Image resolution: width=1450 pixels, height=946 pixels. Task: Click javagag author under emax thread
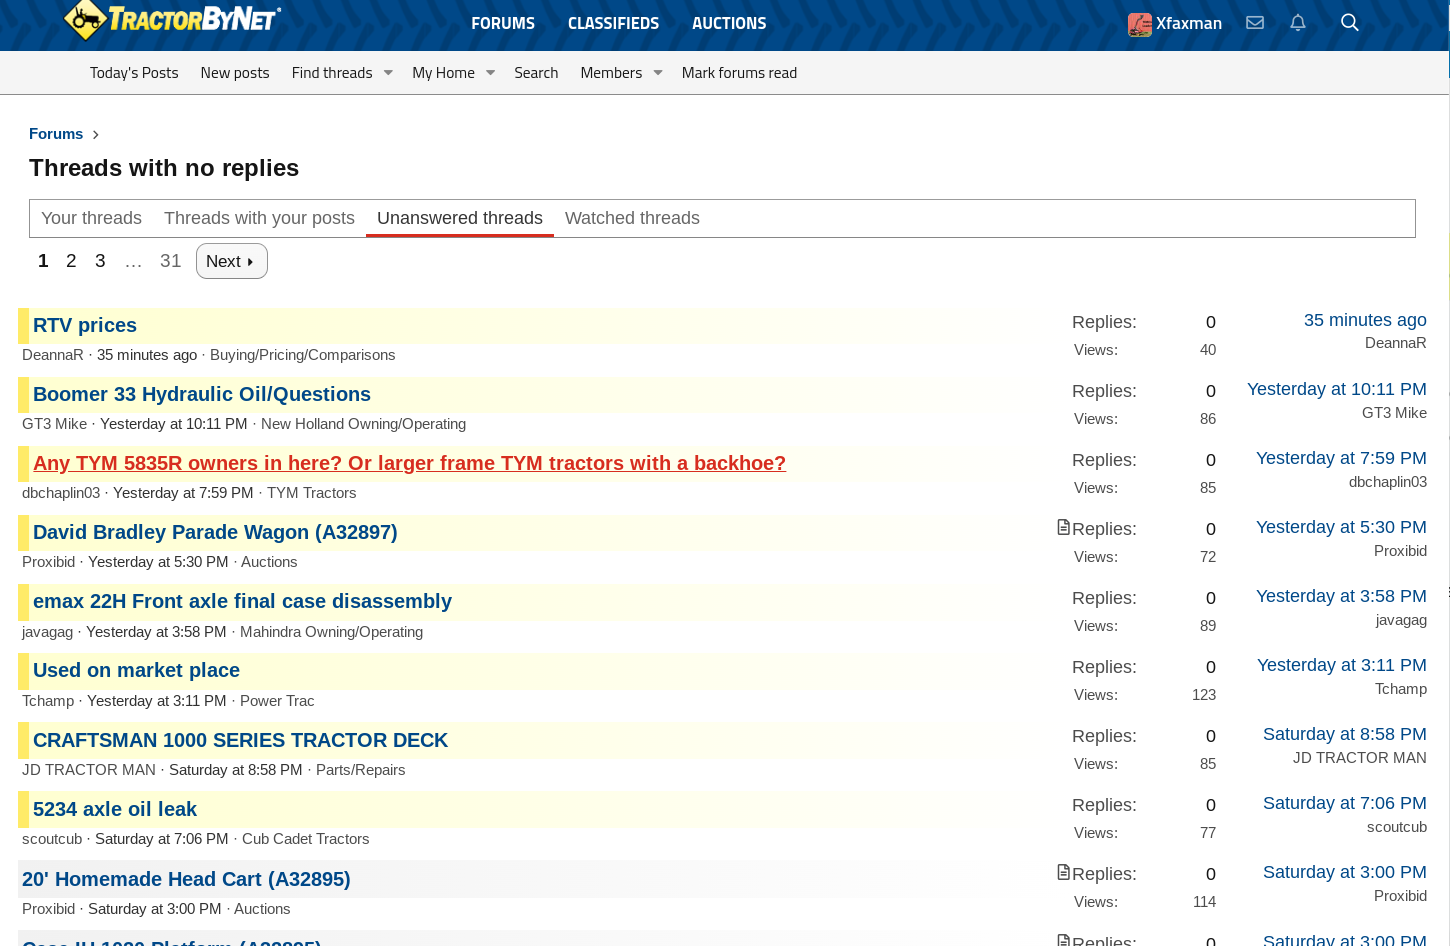(47, 632)
